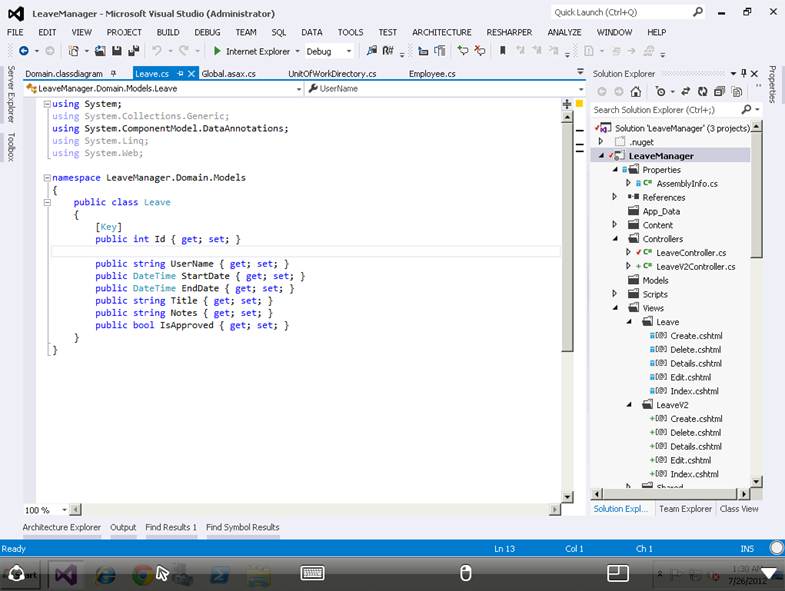Open the 100 % zoom dropdown

click(x=64, y=510)
